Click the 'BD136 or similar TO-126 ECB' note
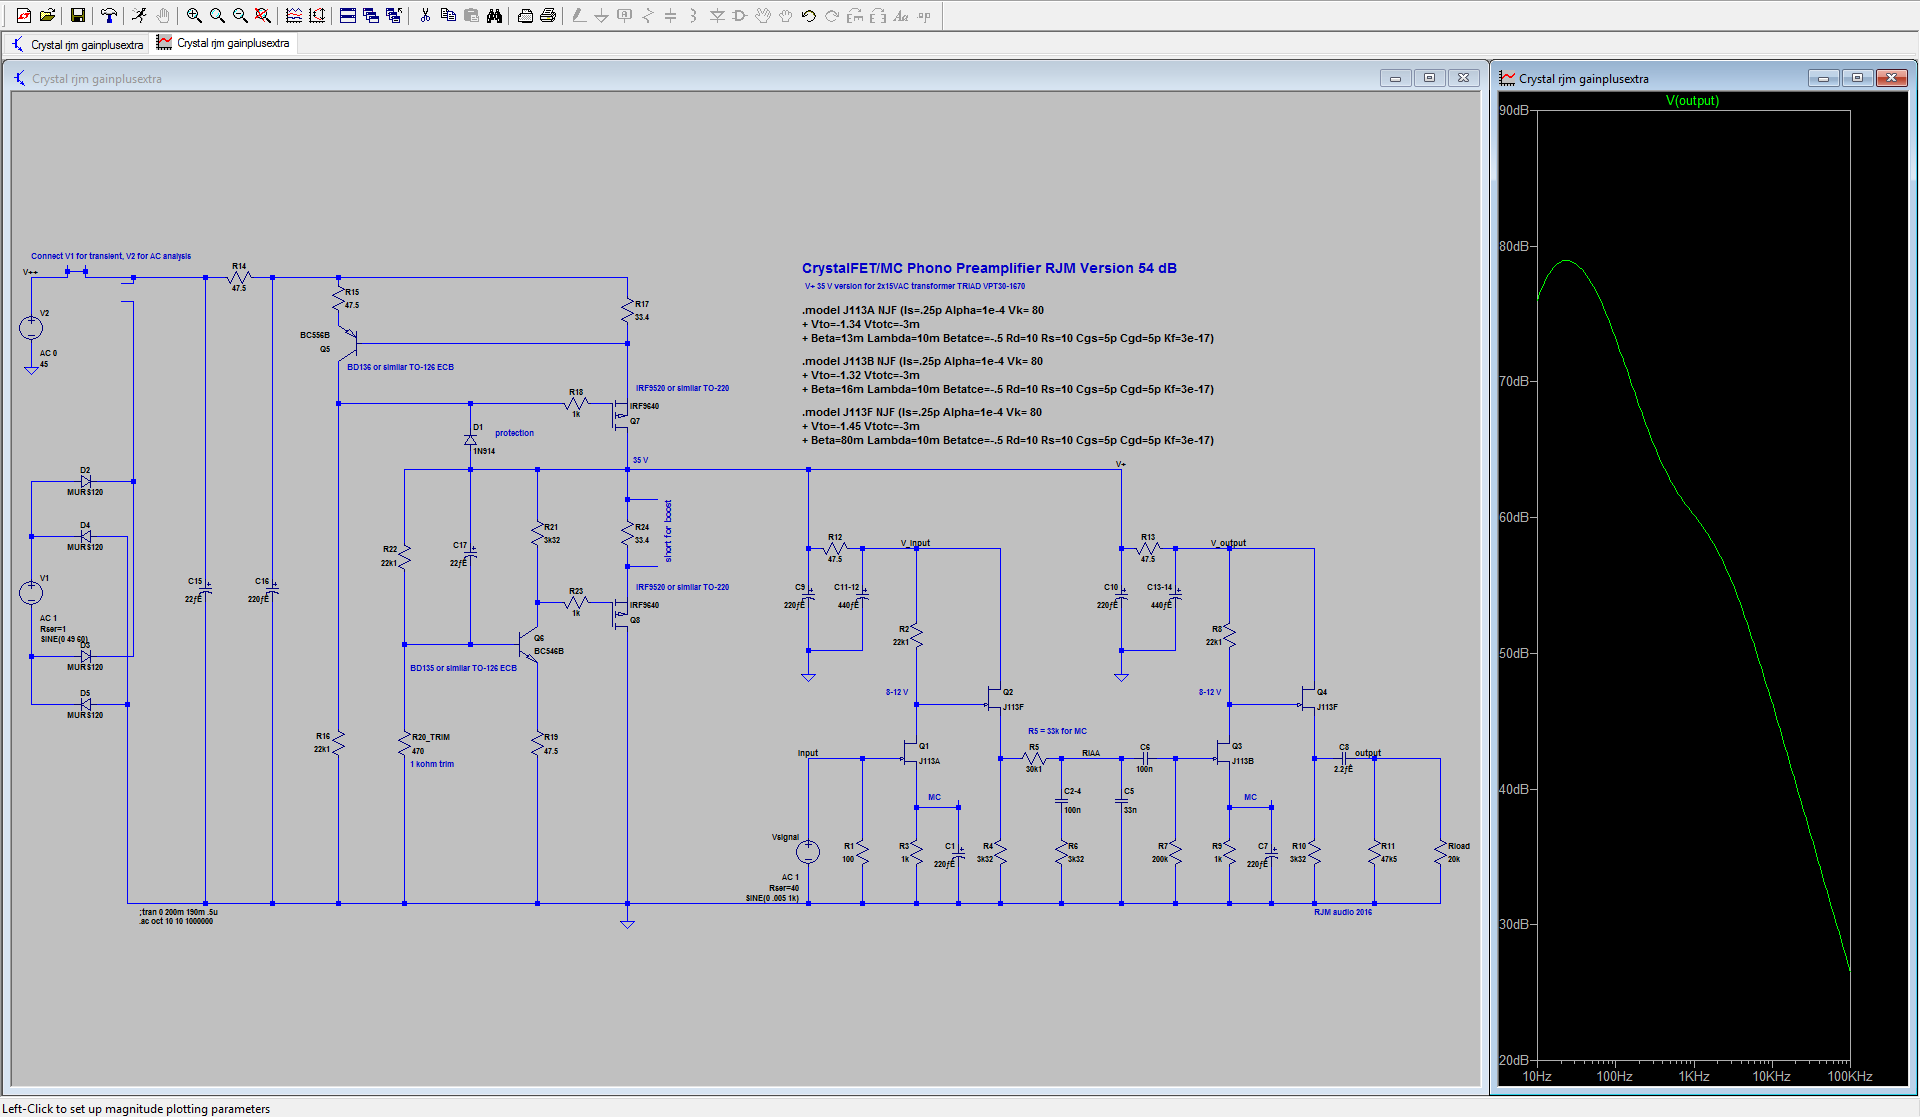1920x1117 pixels. pyautogui.click(x=400, y=367)
